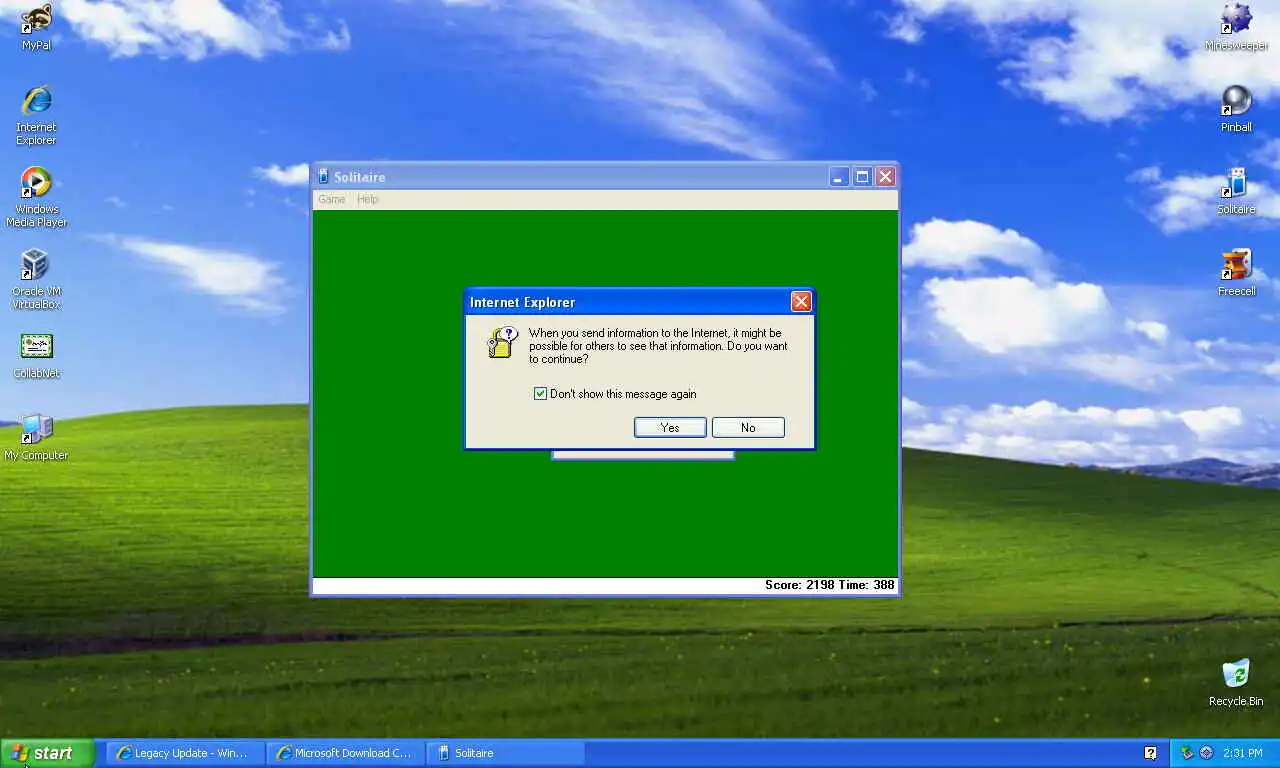Open the Help menu in Solitaire

click(x=368, y=199)
